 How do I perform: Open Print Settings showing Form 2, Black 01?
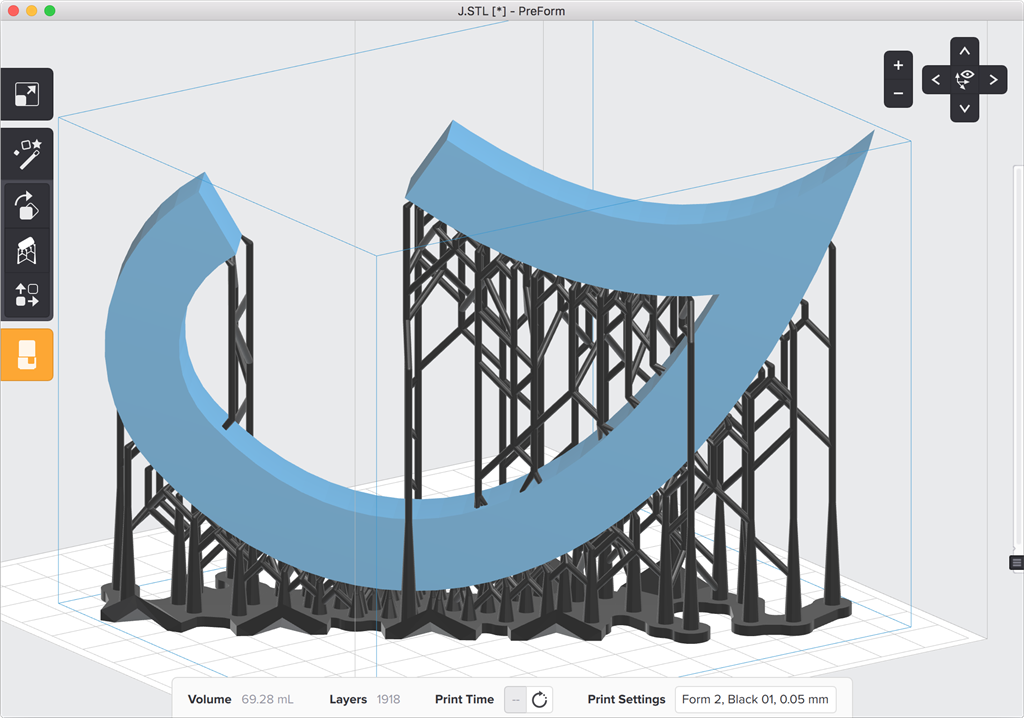click(755, 699)
